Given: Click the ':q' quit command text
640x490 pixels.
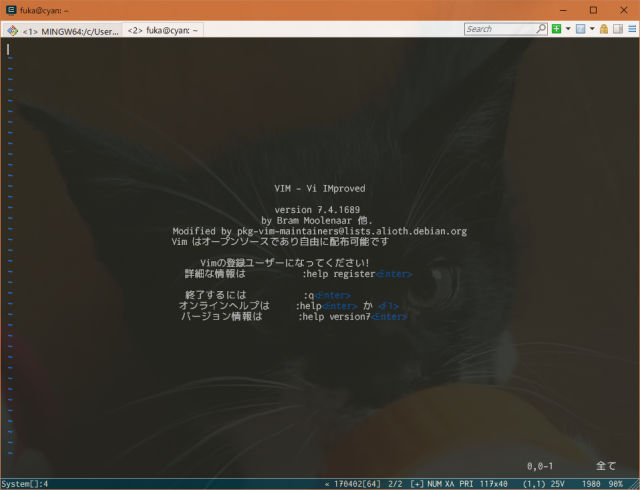Looking at the screenshot, I should [309, 295].
